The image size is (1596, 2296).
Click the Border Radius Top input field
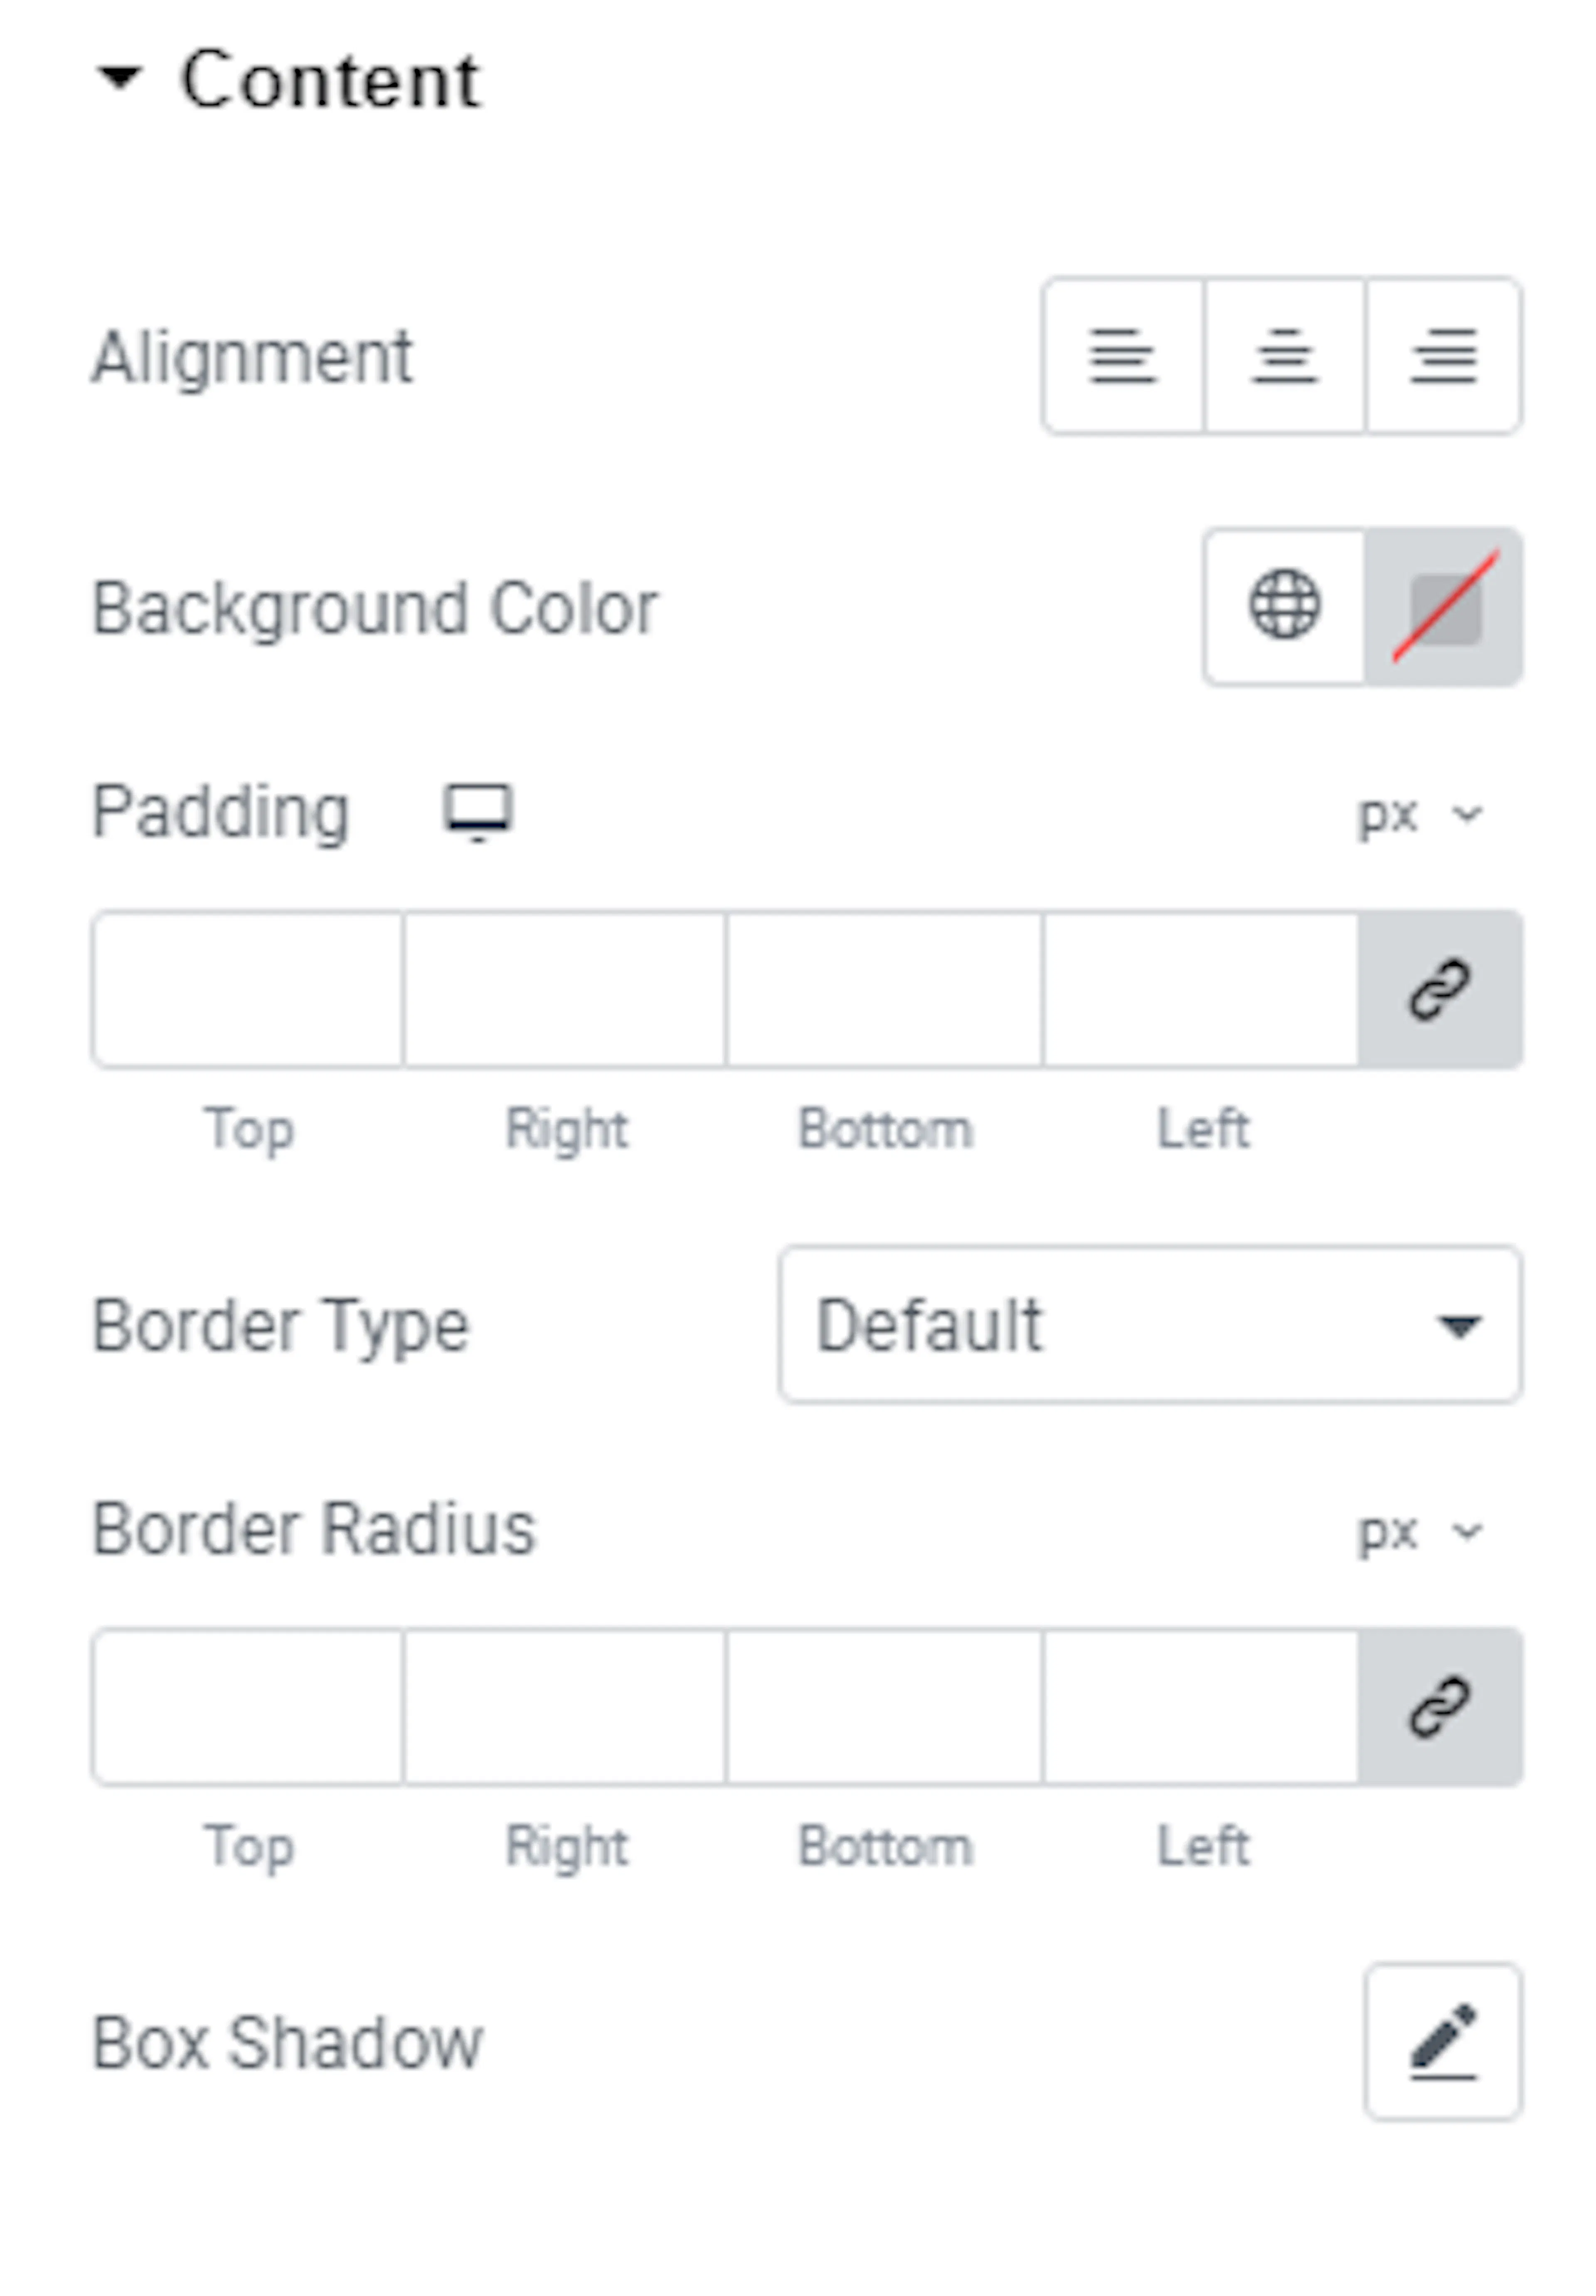point(248,1707)
